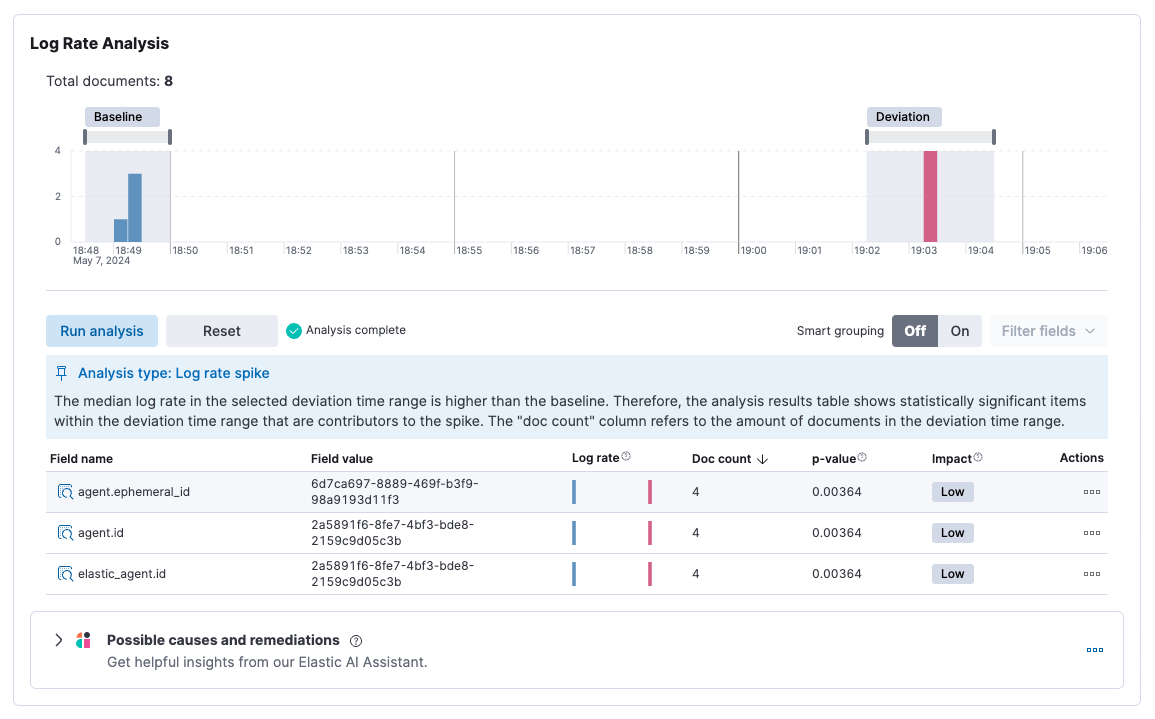Click the info icon beside Possible causes heading
1155x719 pixels.
358,641
